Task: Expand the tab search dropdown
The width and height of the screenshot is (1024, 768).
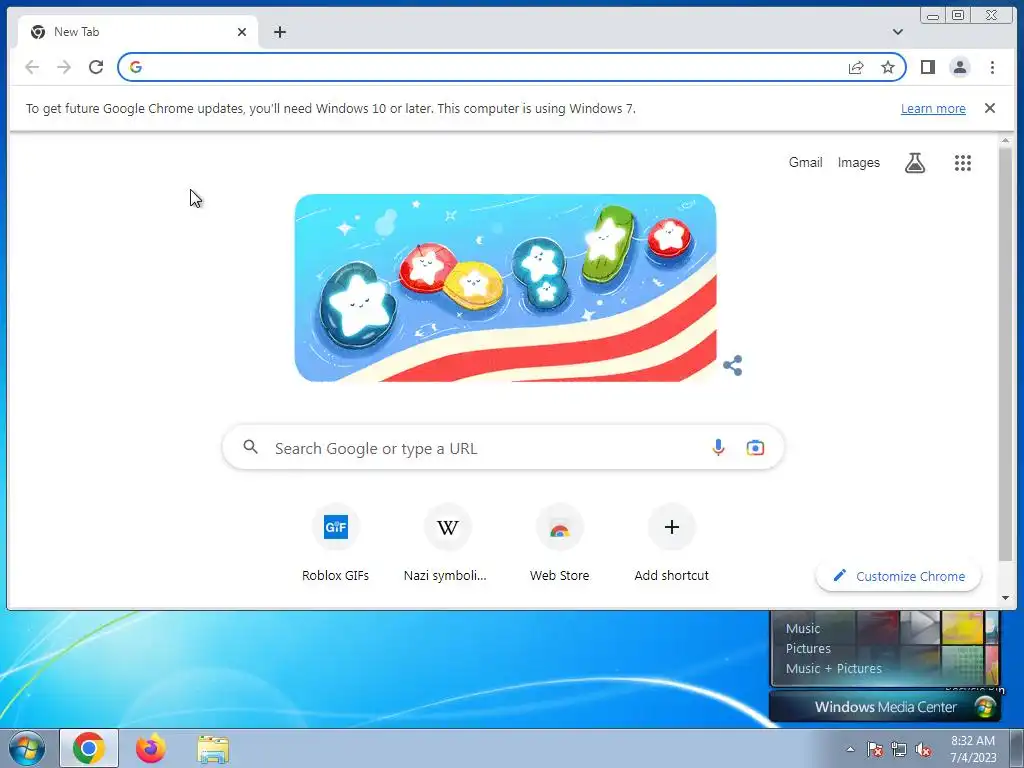Action: 898,31
